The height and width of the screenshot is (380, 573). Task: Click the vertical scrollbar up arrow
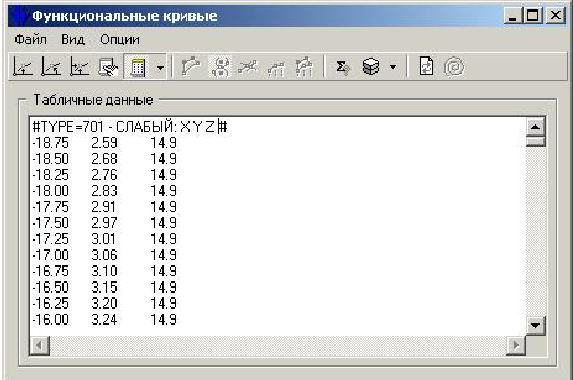[535, 127]
